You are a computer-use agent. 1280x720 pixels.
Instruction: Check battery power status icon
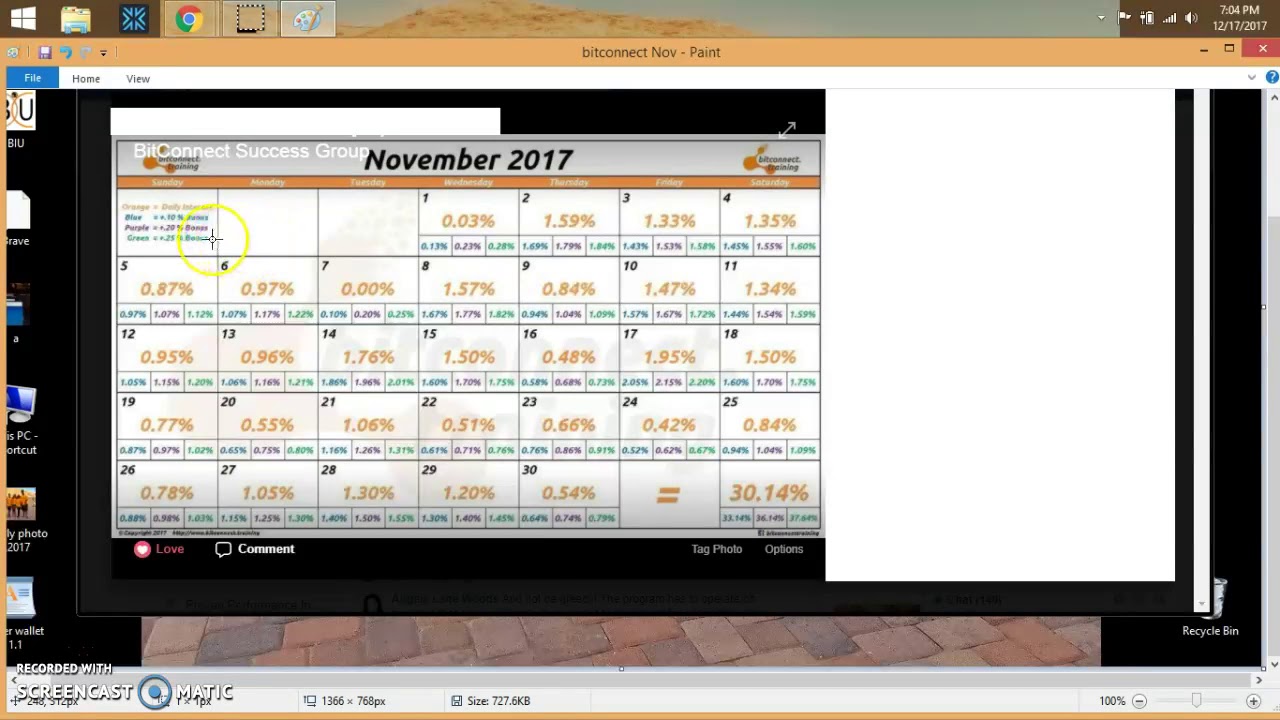click(1147, 18)
